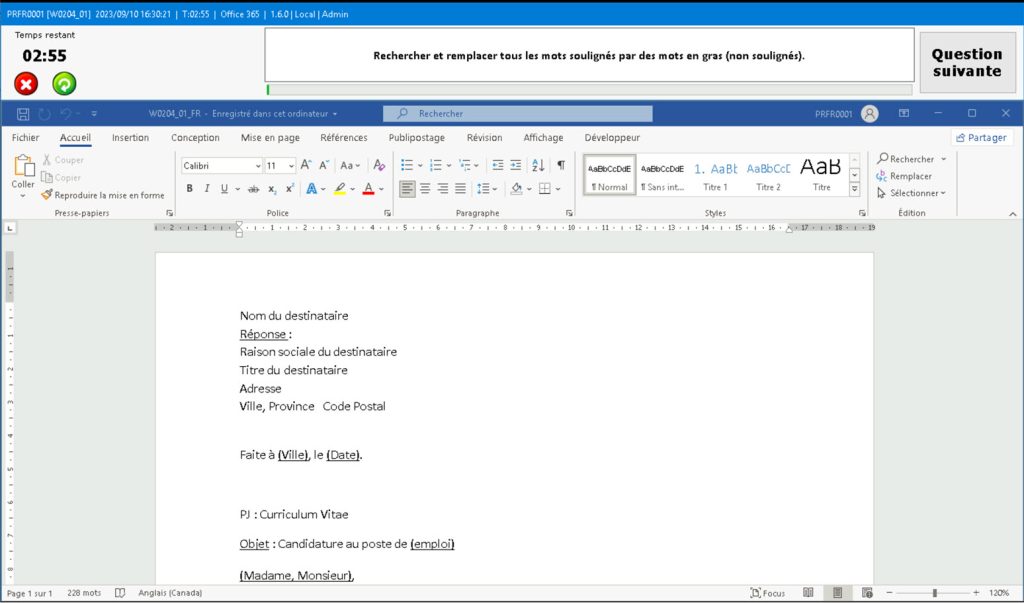The width and height of the screenshot is (1024, 603).
Task: Click the Trier (sort) icon
Action: (x=537, y=165)
